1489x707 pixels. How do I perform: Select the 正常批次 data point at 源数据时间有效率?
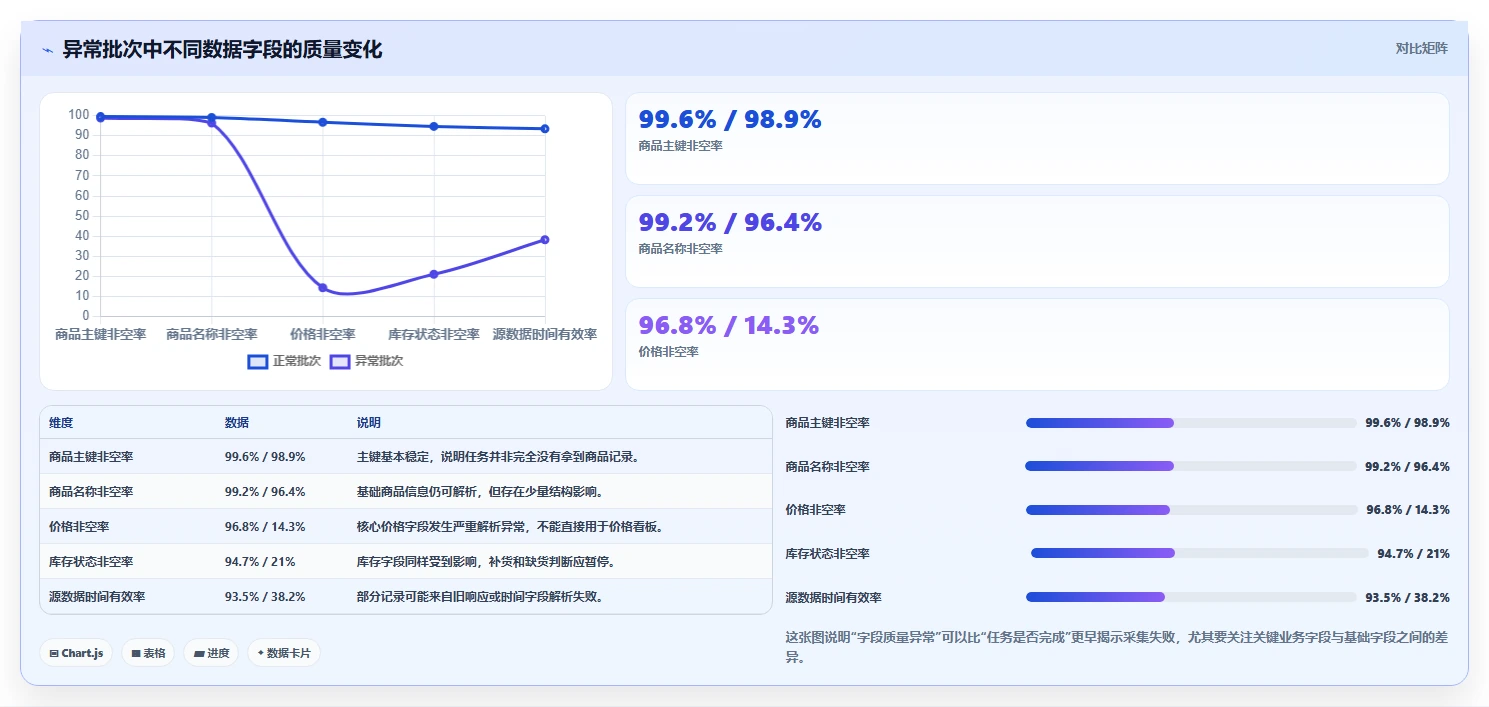click(545, 128)
